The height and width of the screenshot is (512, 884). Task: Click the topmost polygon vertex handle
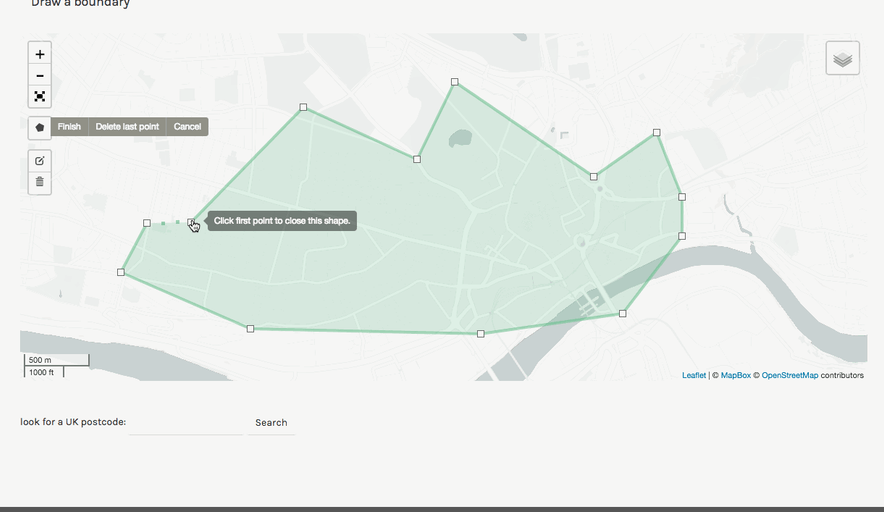click(x=455, y=82)
